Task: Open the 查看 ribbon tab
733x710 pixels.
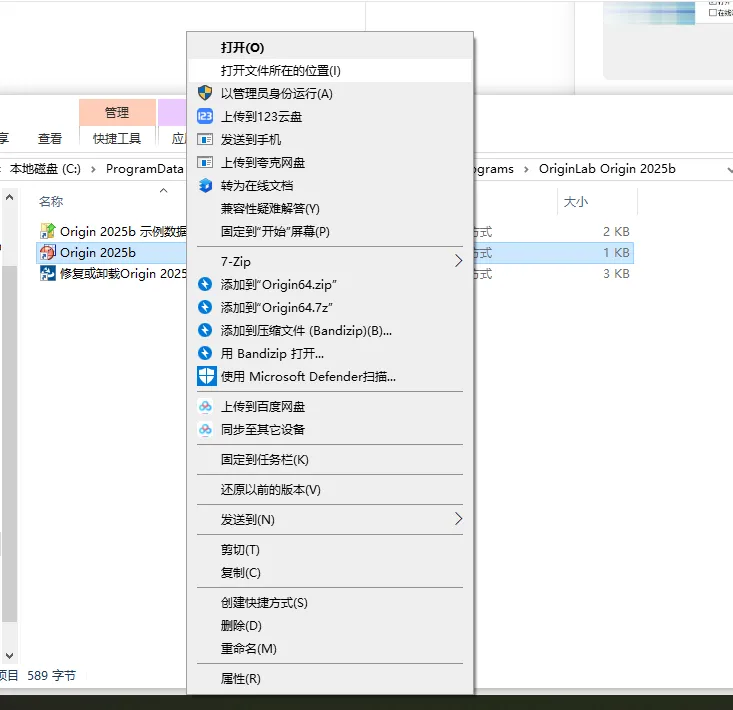Action: (x=50, y=138)
